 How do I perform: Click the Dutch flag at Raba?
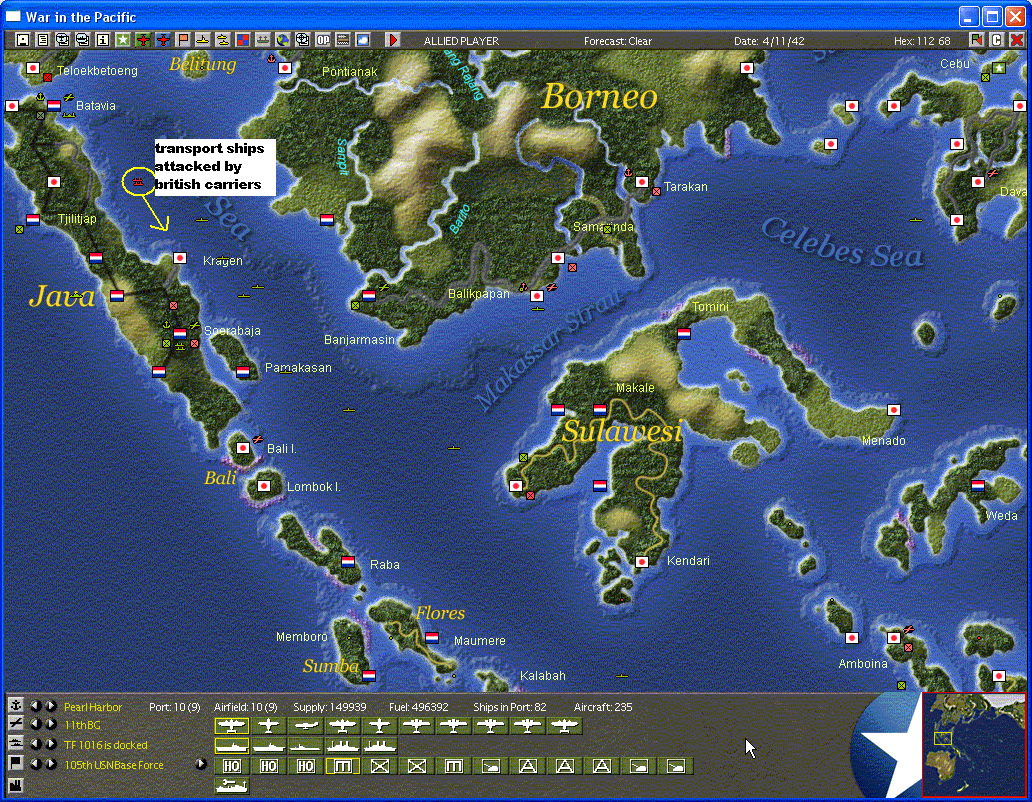(348, 562)
